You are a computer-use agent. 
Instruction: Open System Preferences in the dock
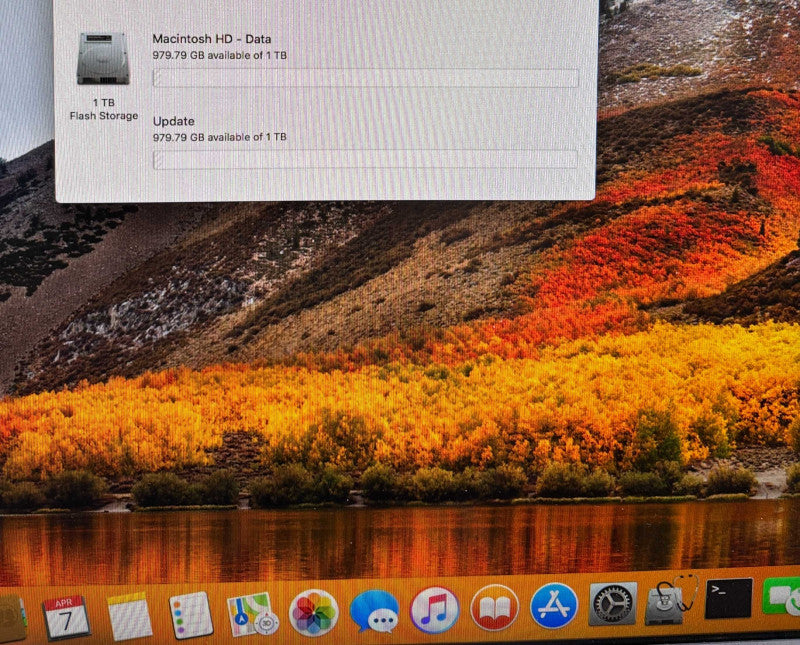pos(613,604)
